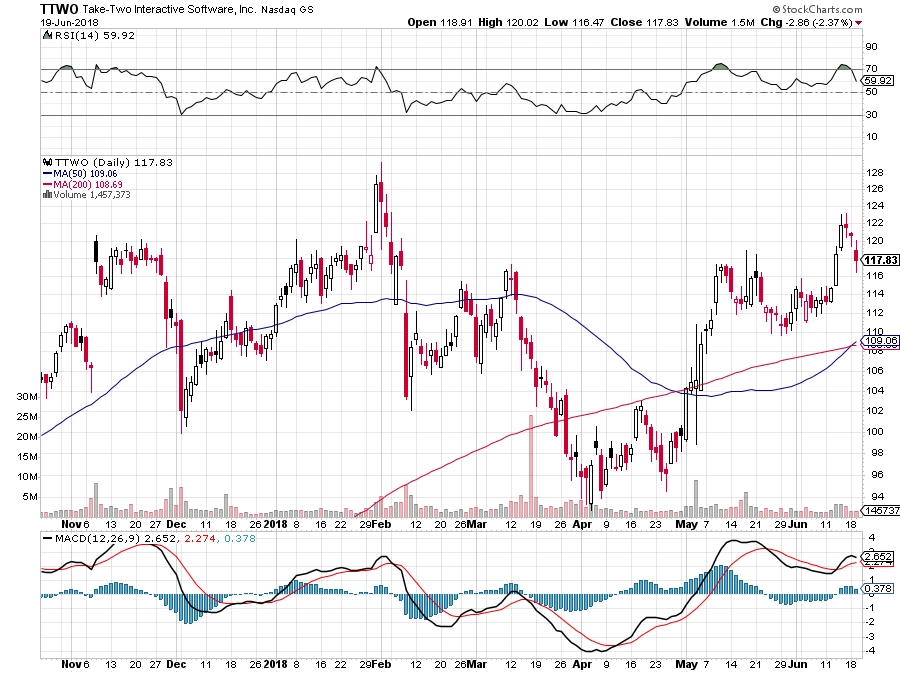The width and height of the screenshot is (900, 673).
Task: Click the Volume 1,457,373 legend label
Action: 92,195
